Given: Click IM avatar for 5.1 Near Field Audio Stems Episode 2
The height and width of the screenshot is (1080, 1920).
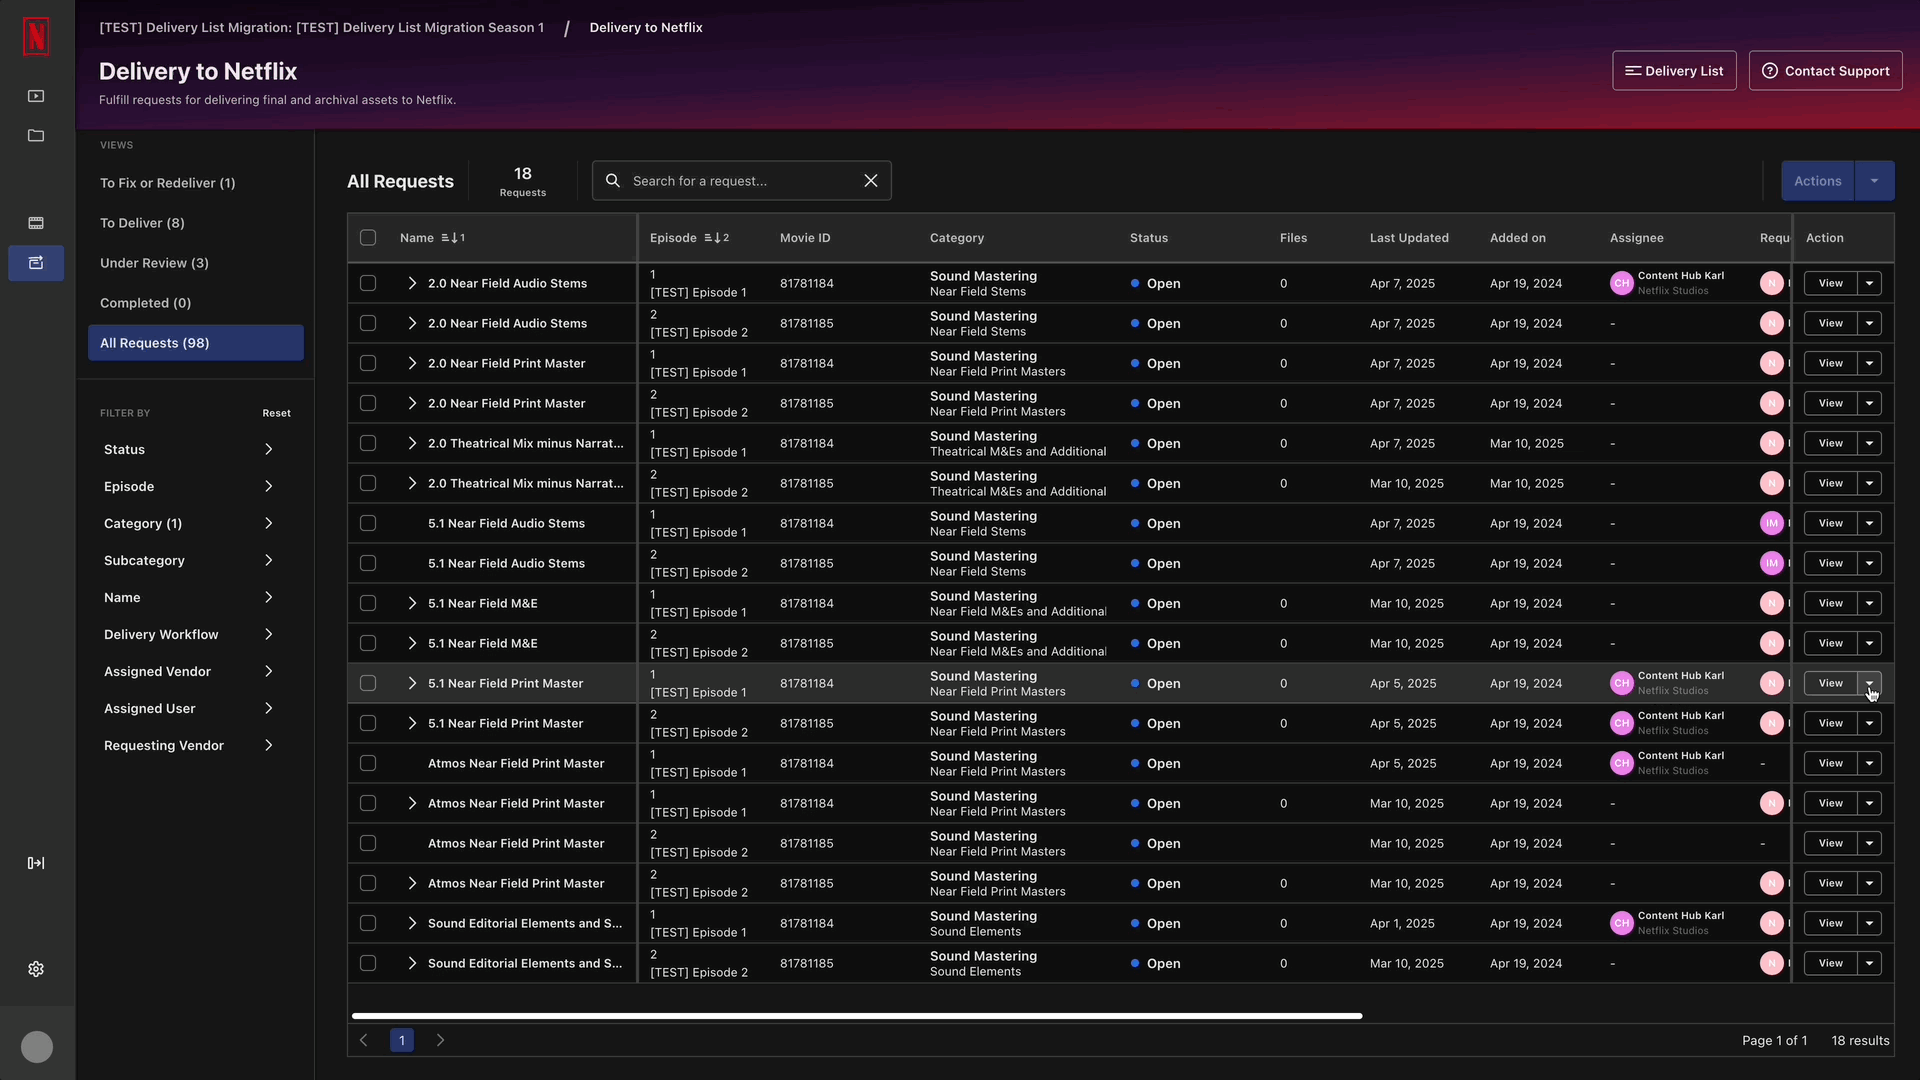Looking at the screenshot, I should pyautogui.click(x=1772, y=563).
